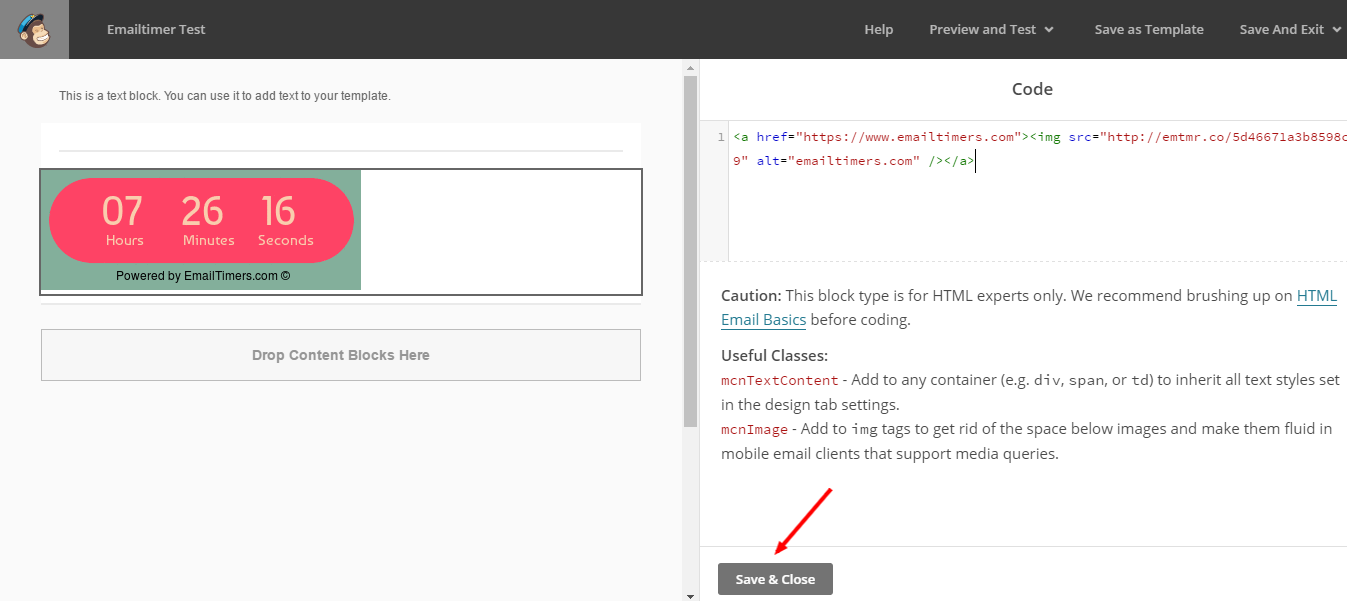Image resolution: width=1347 pixels, height=601 pixels.
Task: Switch to the Code panel header
Action: pyautogui.click(x=1032, y=89)
